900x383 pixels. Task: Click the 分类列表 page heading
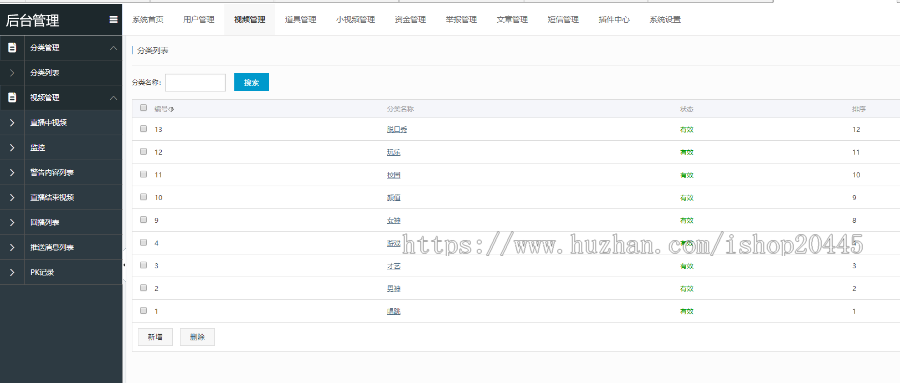pos(152,51)
